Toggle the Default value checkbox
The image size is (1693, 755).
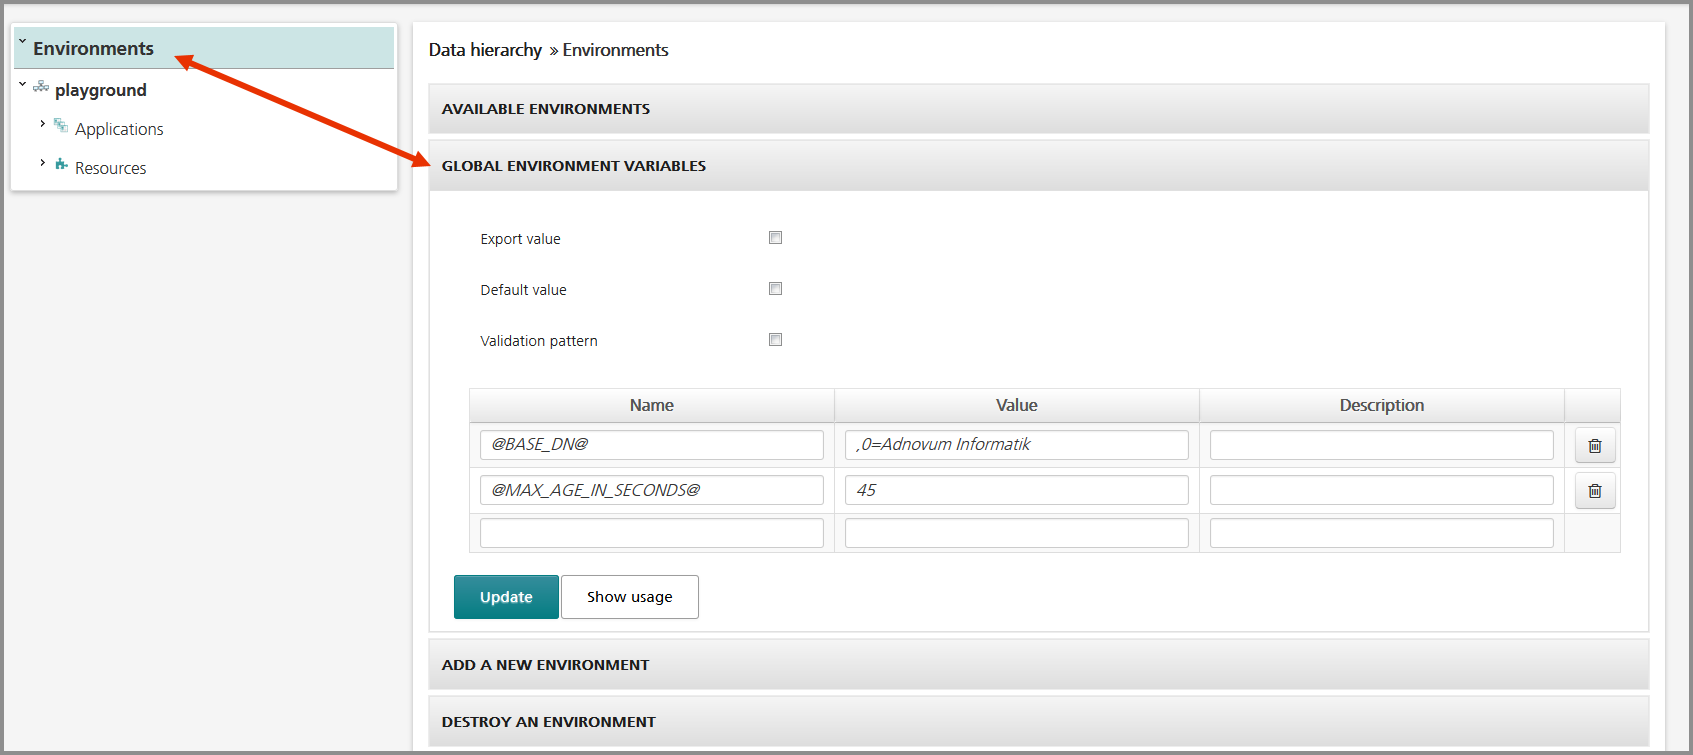[x=775, y=289]
